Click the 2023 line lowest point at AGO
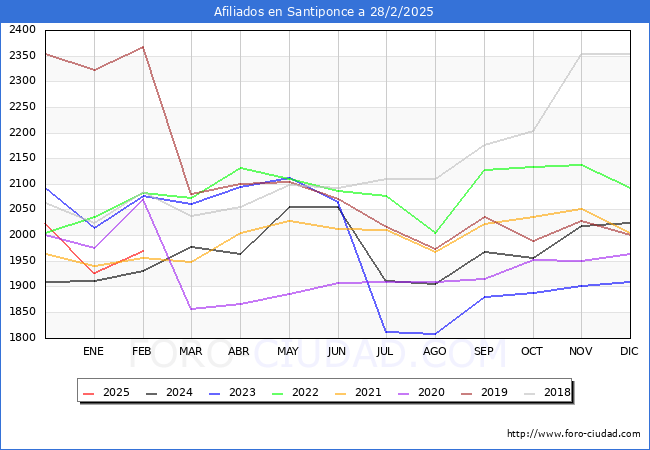Viewport: 650px width, 450px height. pos(435,334)
